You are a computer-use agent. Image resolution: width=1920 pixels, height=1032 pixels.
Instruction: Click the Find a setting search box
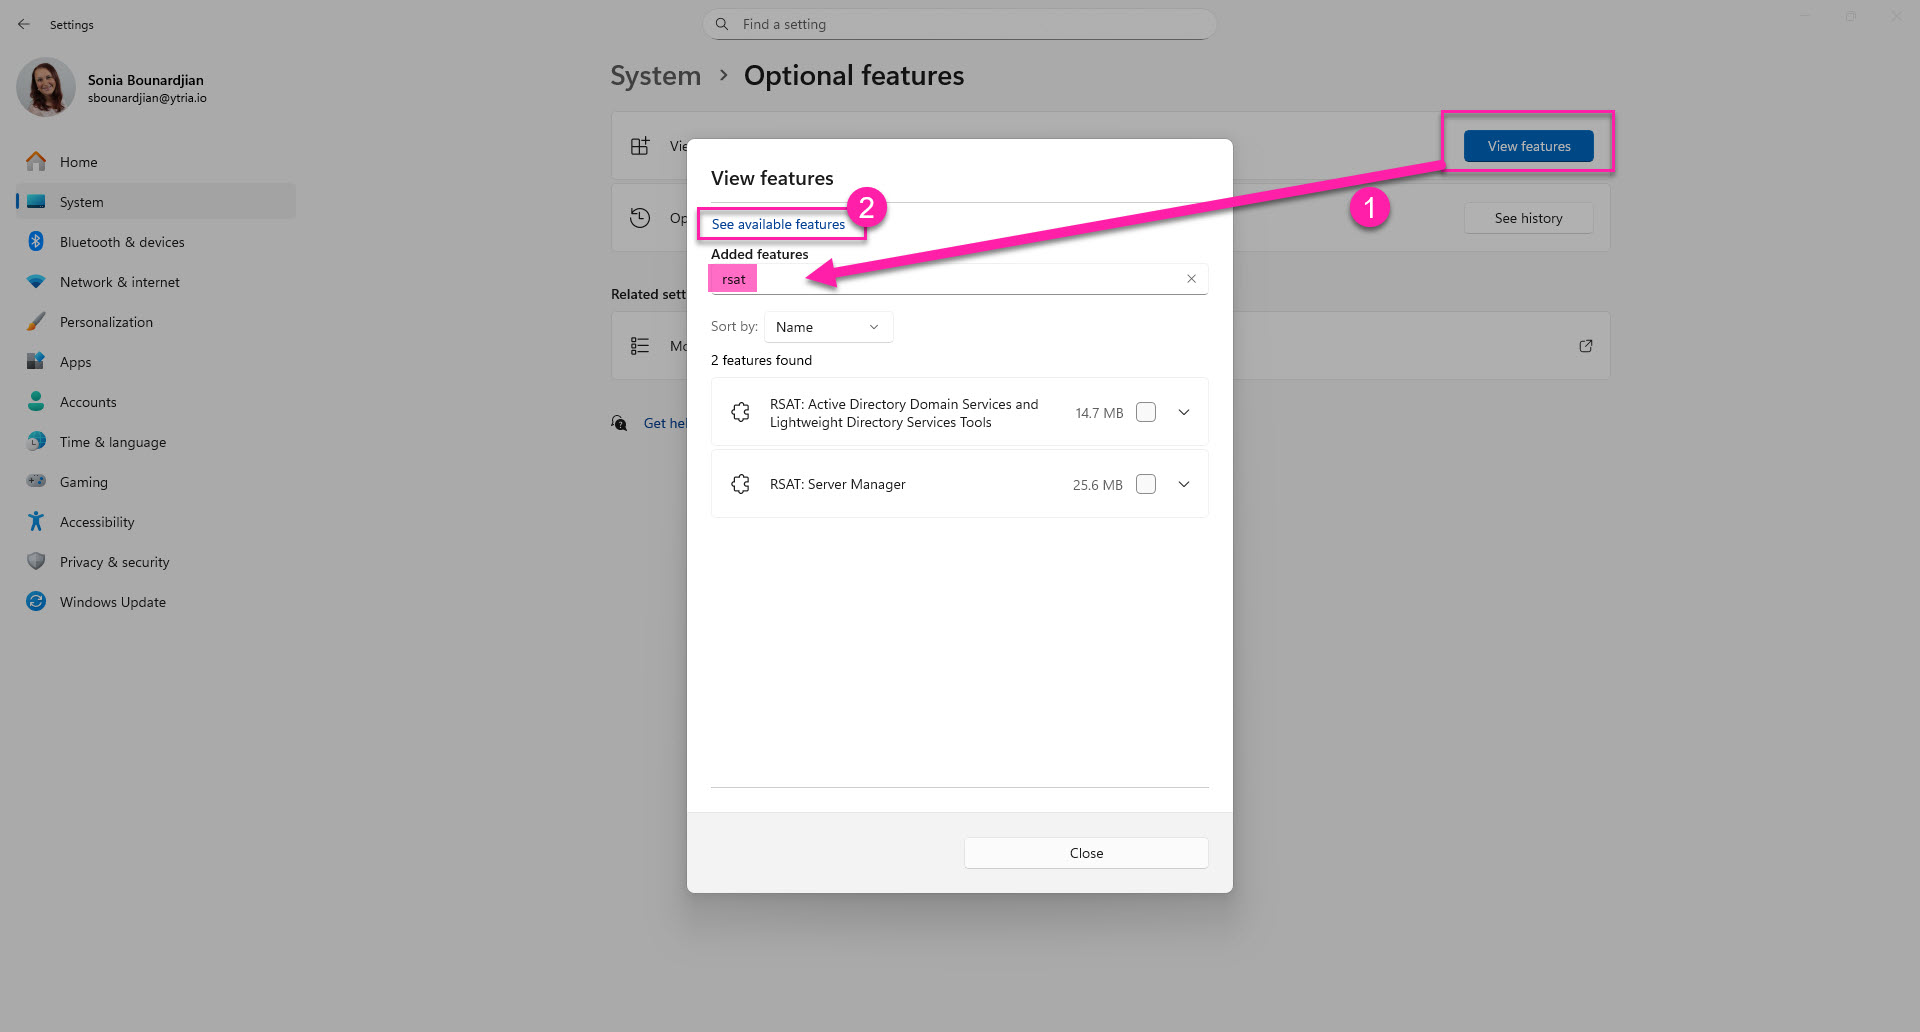click(960, 24)
